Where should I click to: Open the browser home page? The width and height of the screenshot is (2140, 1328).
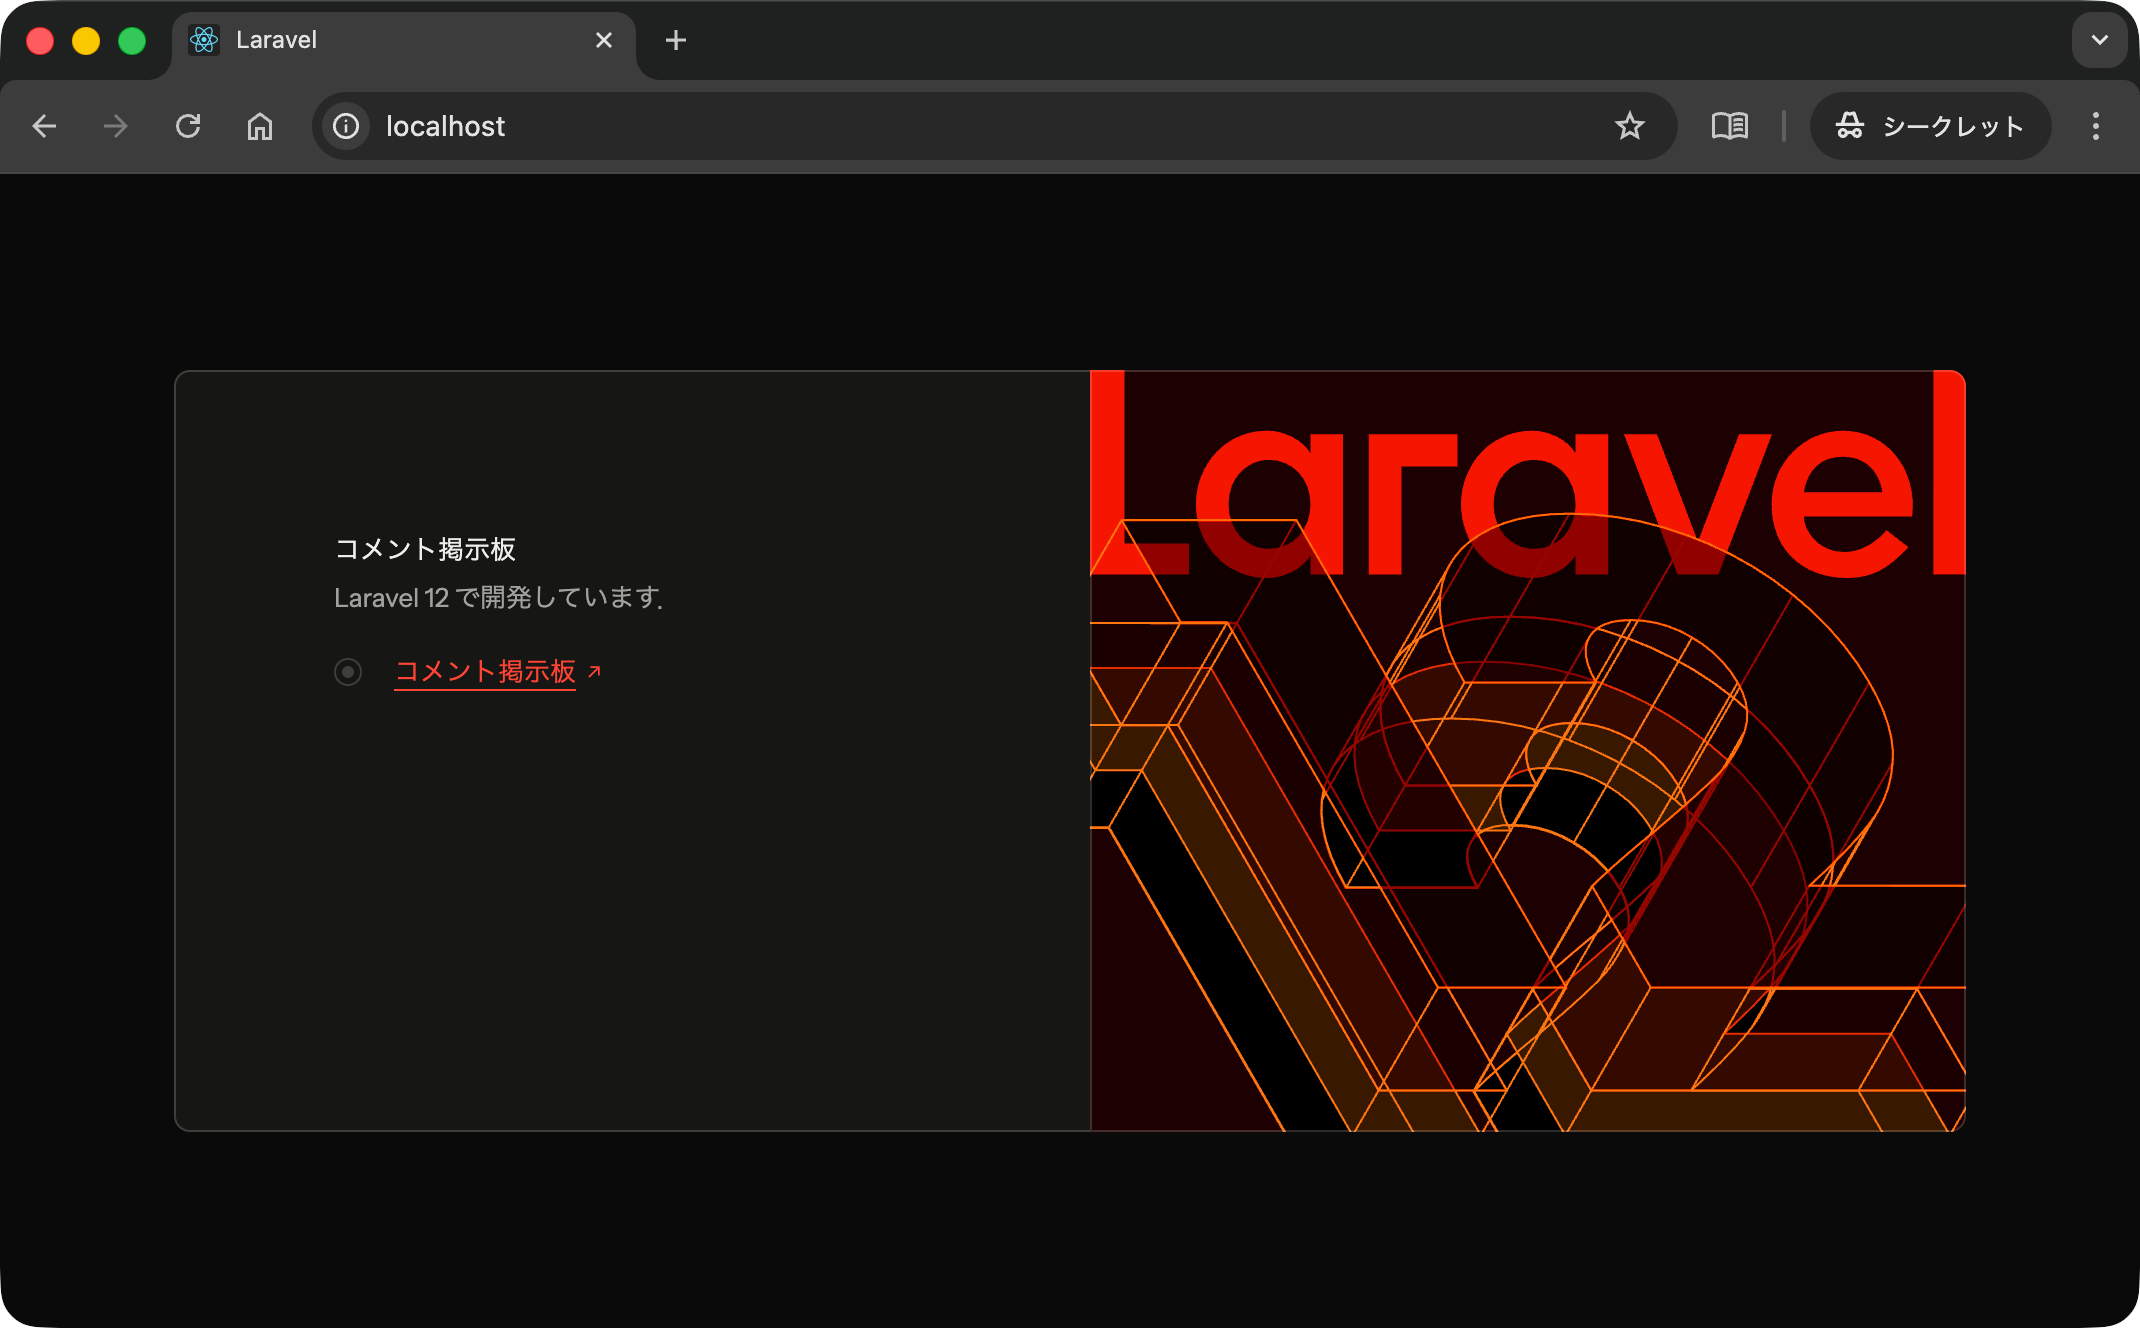point(259,126)
